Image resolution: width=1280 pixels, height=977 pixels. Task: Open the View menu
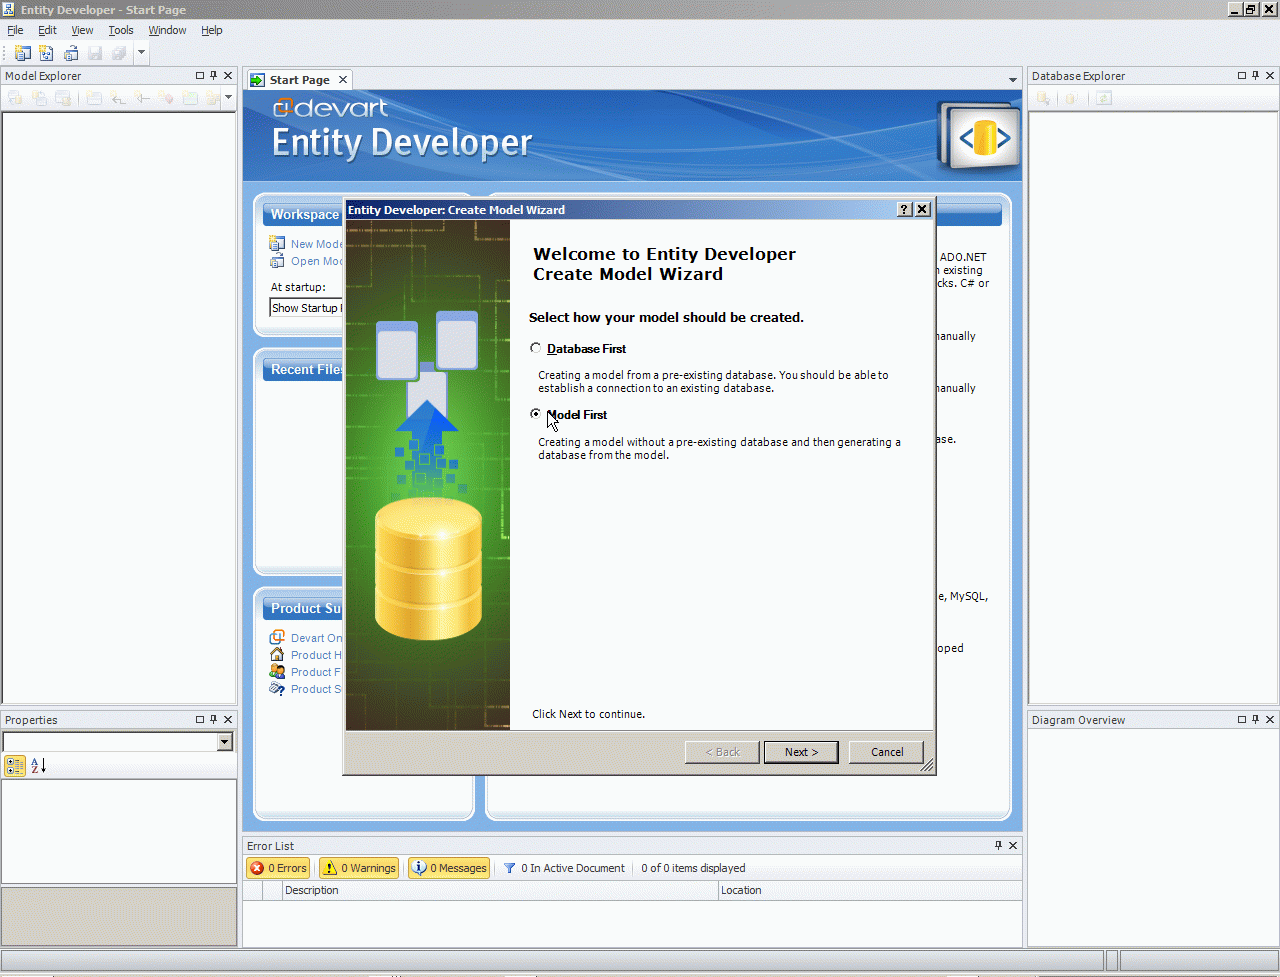[x=82, y=30]
